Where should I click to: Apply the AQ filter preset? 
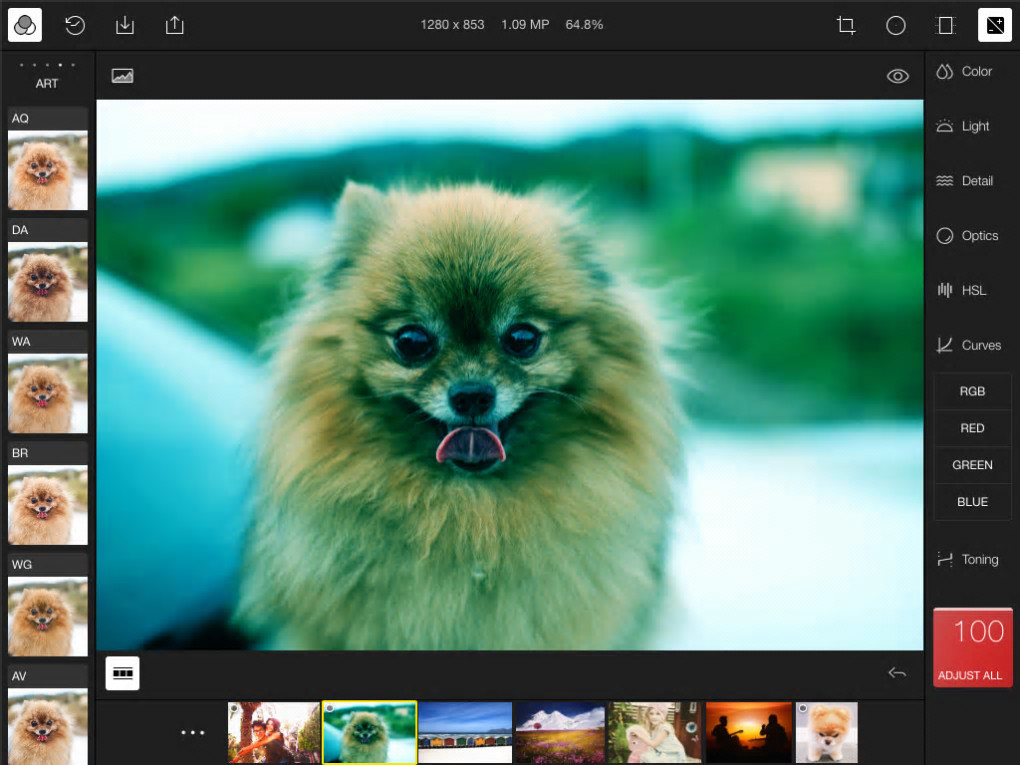coord(47,159)
